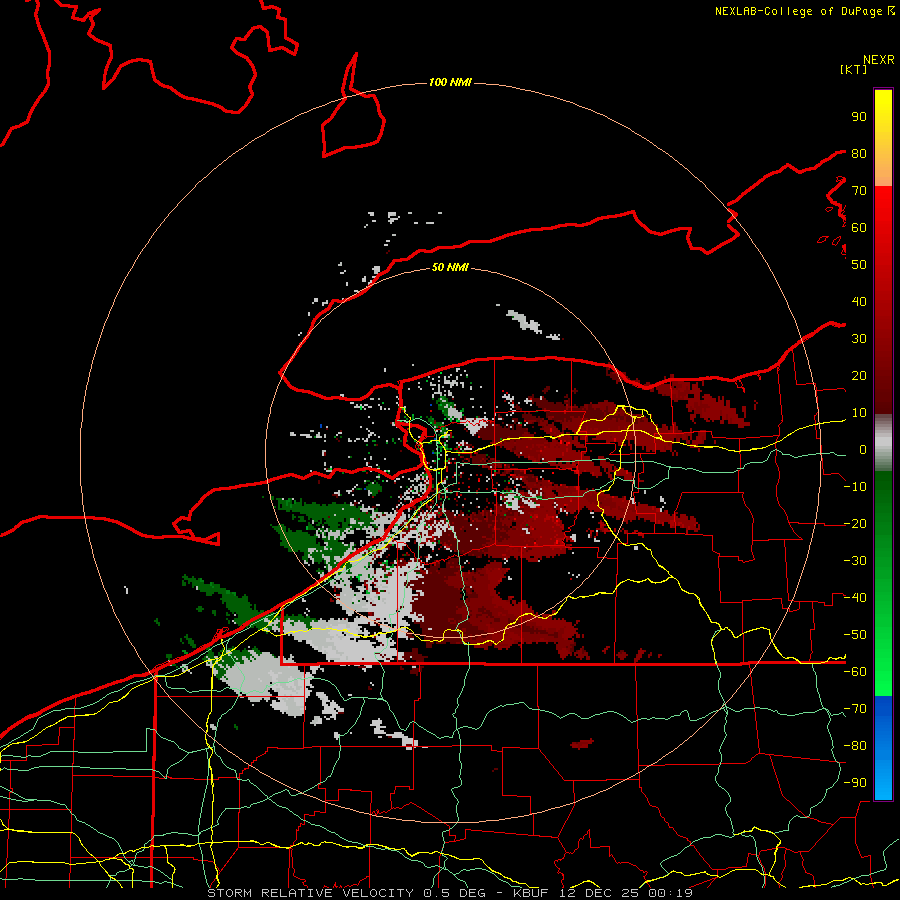Select the -80 value on velocity scale
This screenshot has height=900, width=900.
[x=855, y=746]
